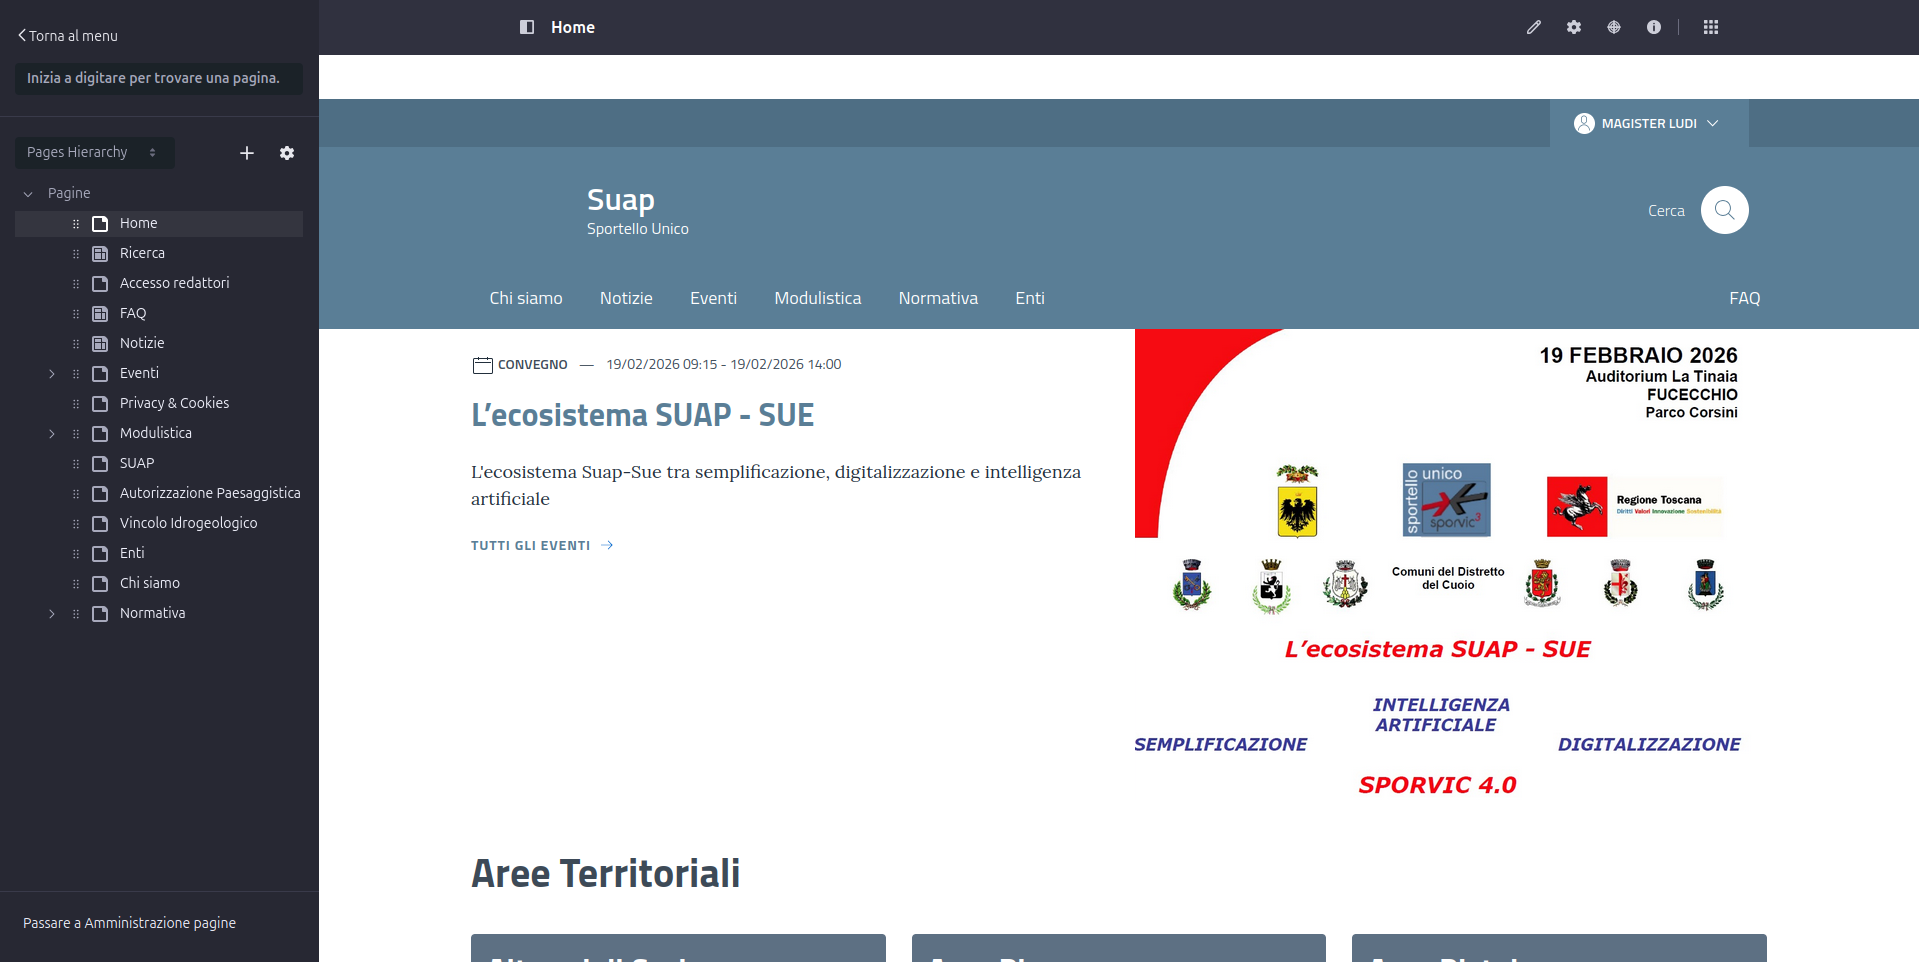Viewport: 1919px width, 962px height.
Task: Click the globe language icon
Action: 1613,27
